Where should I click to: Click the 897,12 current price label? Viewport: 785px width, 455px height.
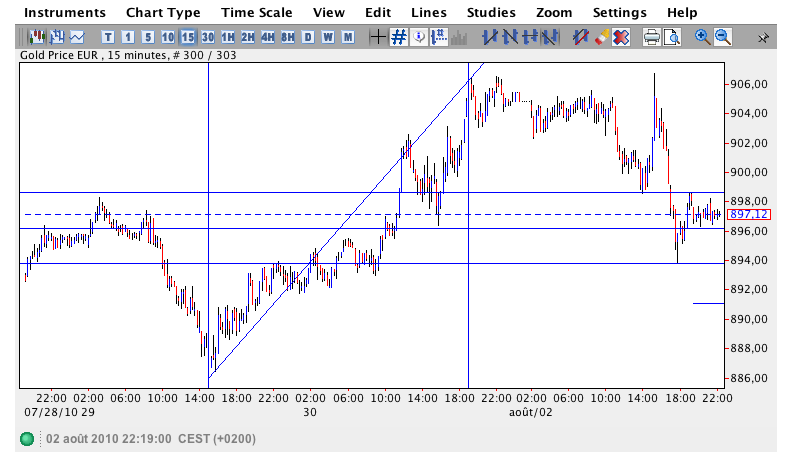[x=749, y=214]
